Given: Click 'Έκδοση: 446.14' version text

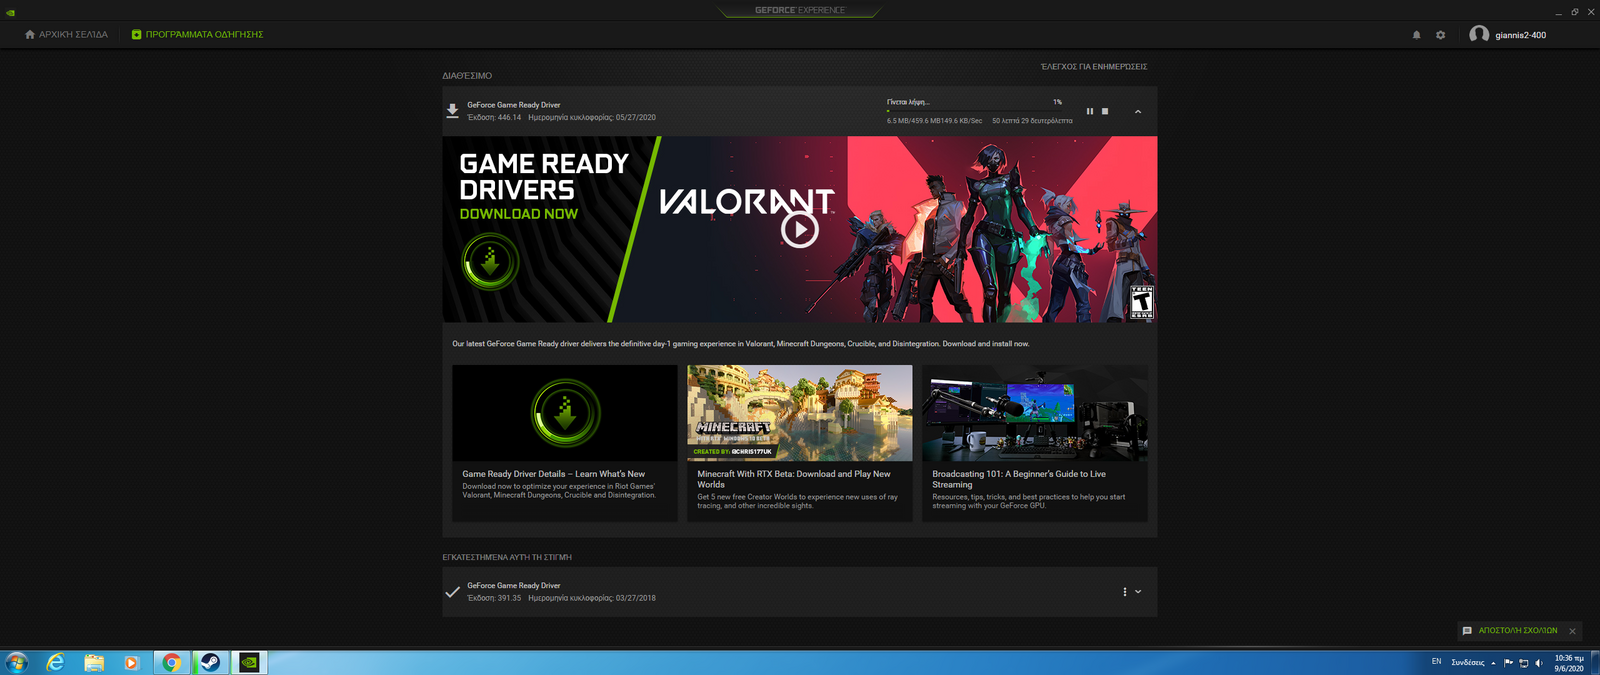Looking at the screenshot, I should coord(494,118).
